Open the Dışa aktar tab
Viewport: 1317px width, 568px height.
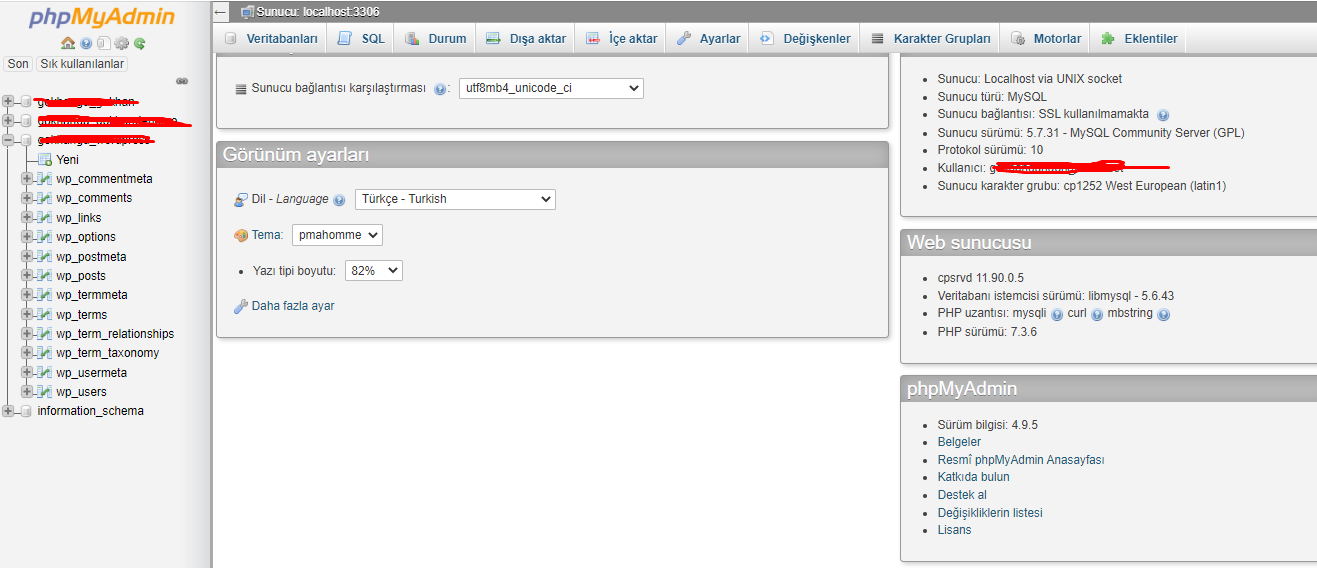pyautogui.click(x=525, y=39)
